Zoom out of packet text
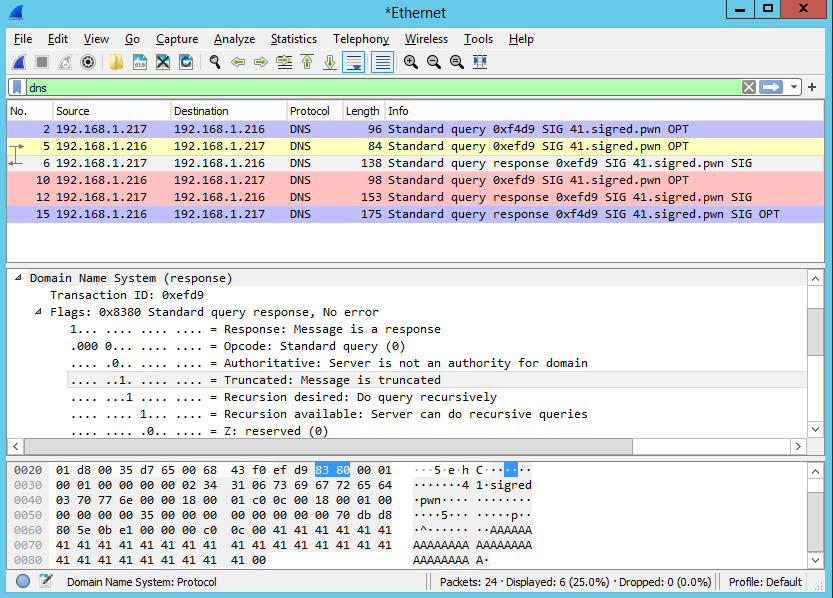The image size is (833, 598). 434,62
